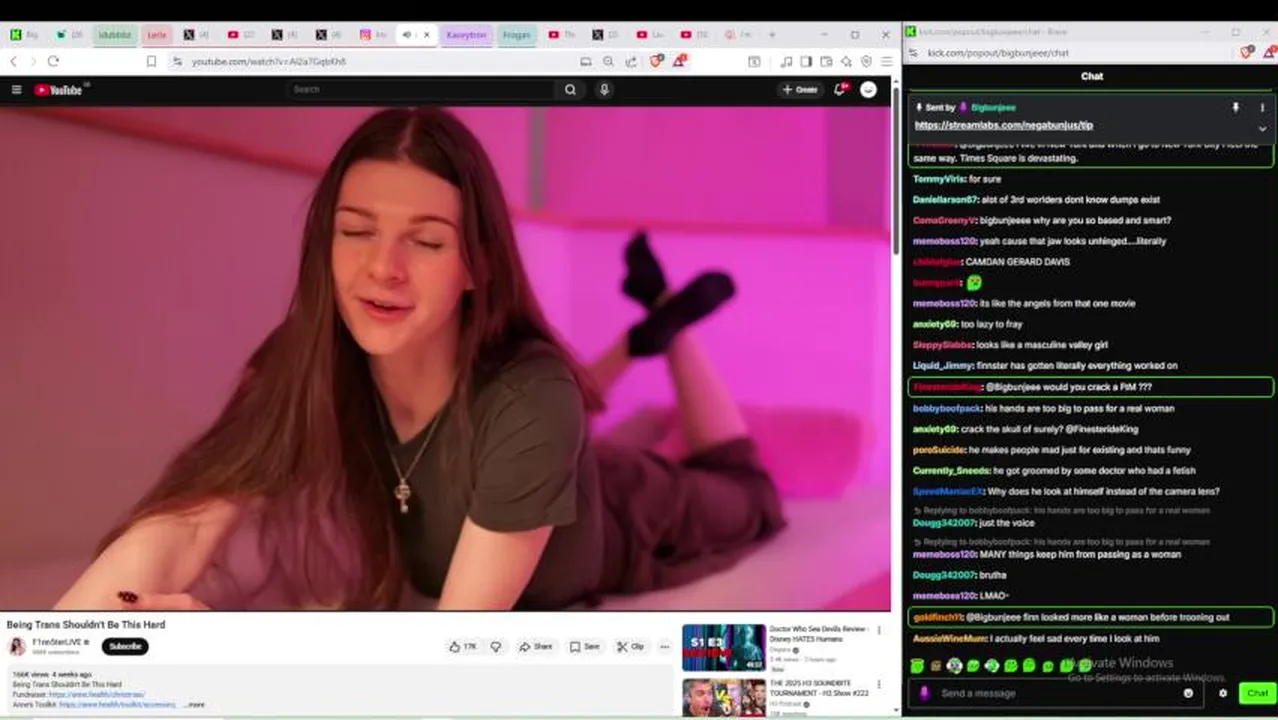1278x720 pixels.
Task: Open the Brave wallet toolbar icon
Action: click(x=826, y=61)
